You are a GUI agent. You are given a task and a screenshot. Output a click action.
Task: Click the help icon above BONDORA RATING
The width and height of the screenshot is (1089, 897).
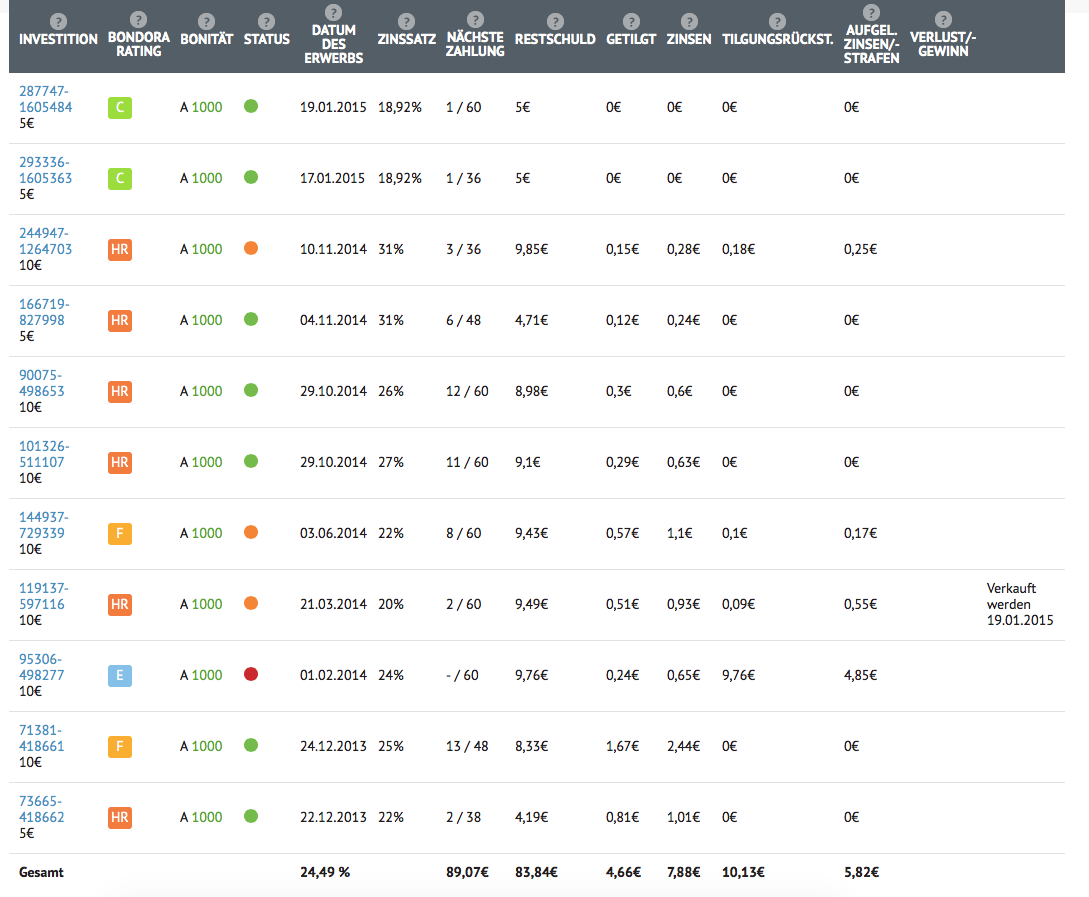click(138, 19)
